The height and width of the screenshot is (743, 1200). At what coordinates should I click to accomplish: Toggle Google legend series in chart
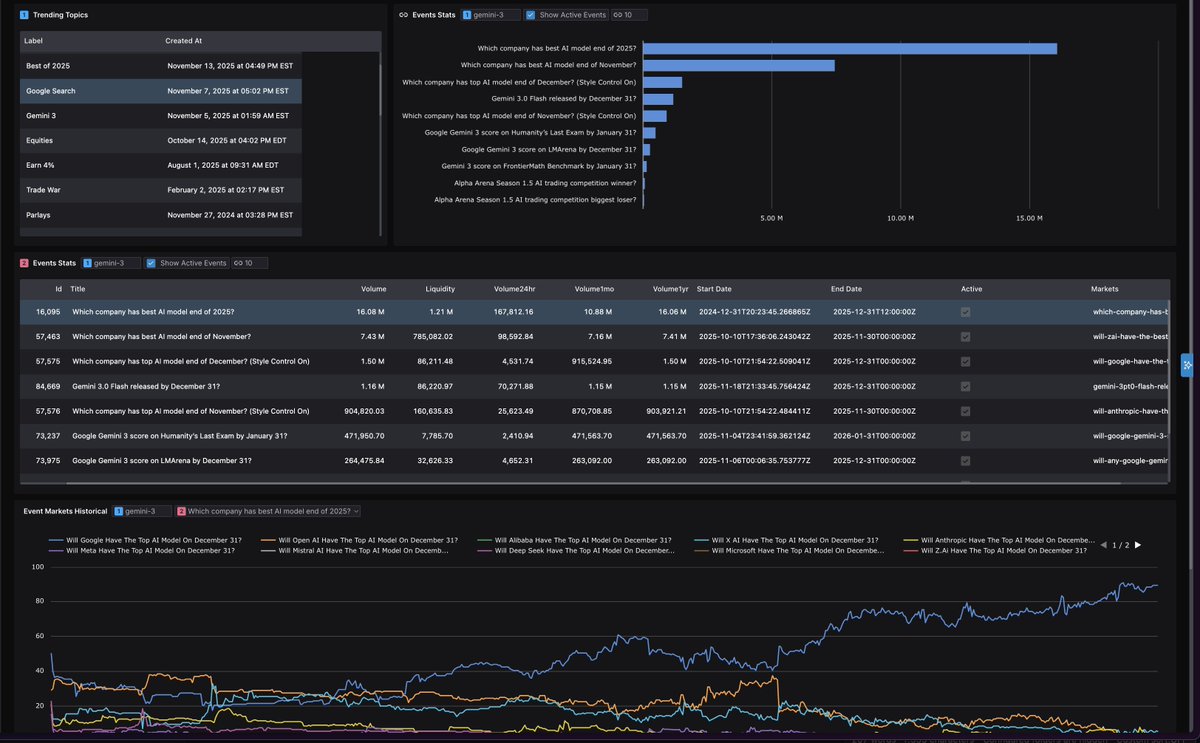[x=145, y=540]
